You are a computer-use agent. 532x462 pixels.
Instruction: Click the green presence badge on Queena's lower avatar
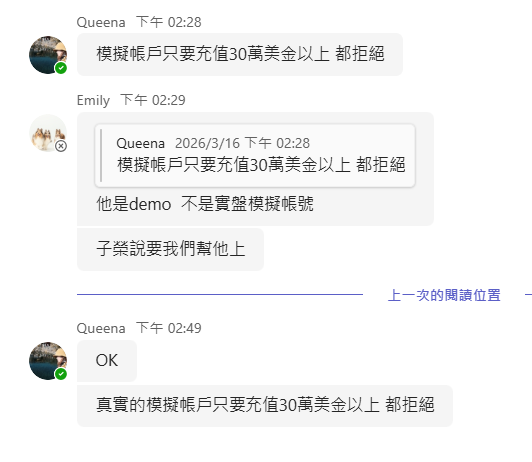point(61,374)
